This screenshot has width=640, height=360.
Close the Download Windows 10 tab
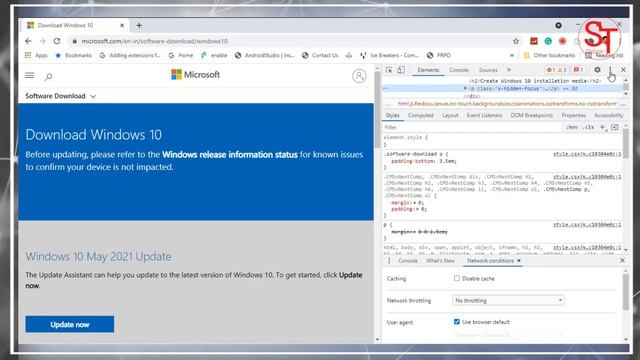coord(122,25)
